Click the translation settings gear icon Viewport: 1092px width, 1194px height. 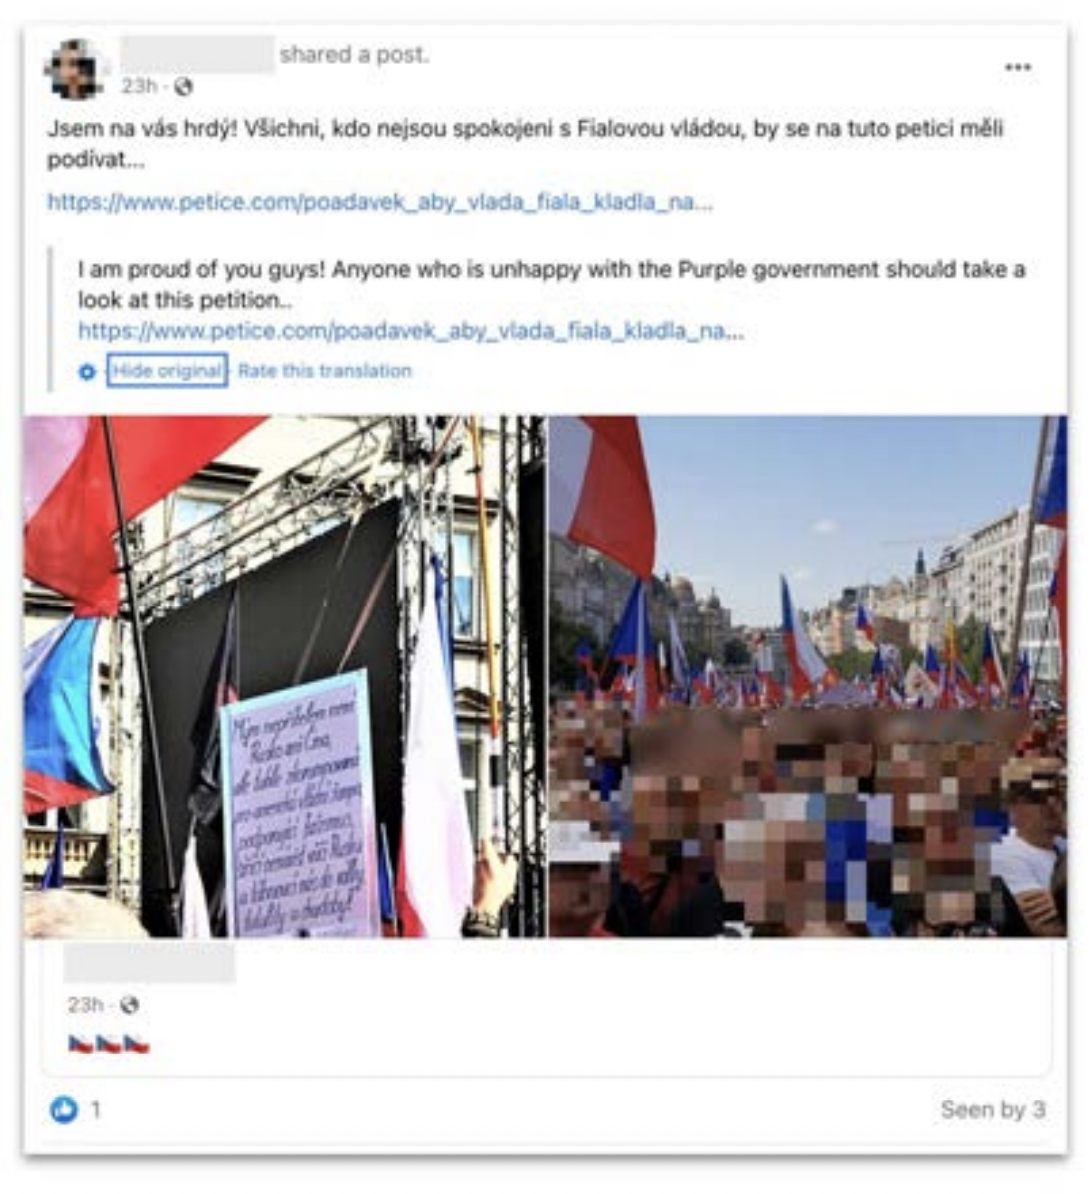click(88, 372)
